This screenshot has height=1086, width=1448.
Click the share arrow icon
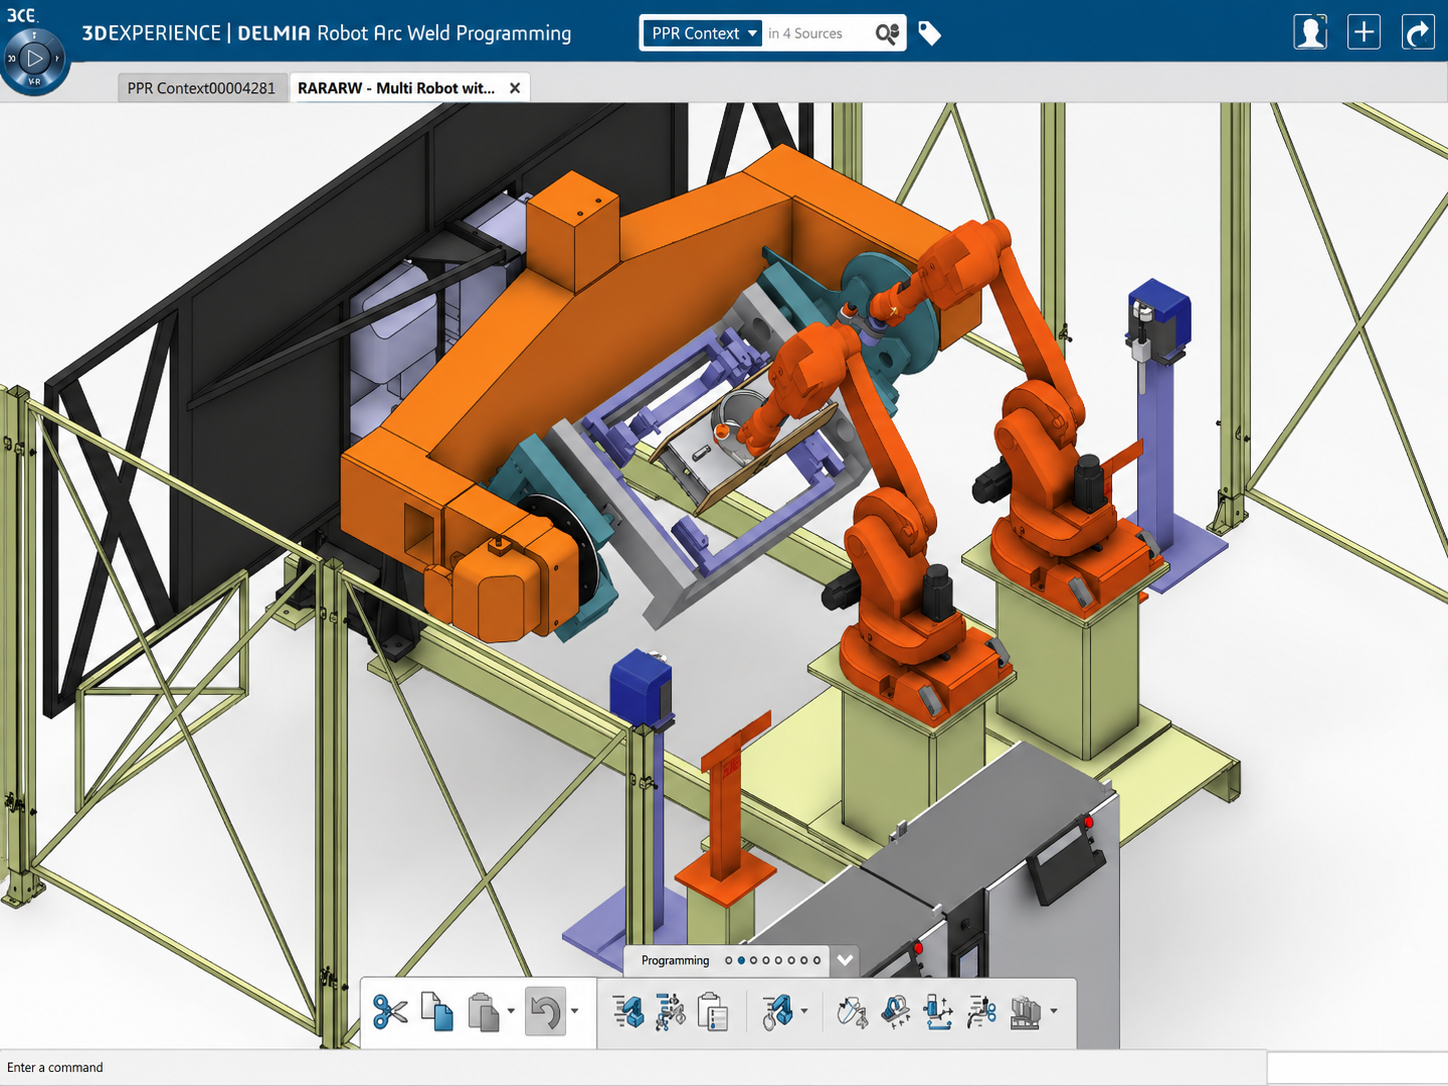coord(1418,32)
